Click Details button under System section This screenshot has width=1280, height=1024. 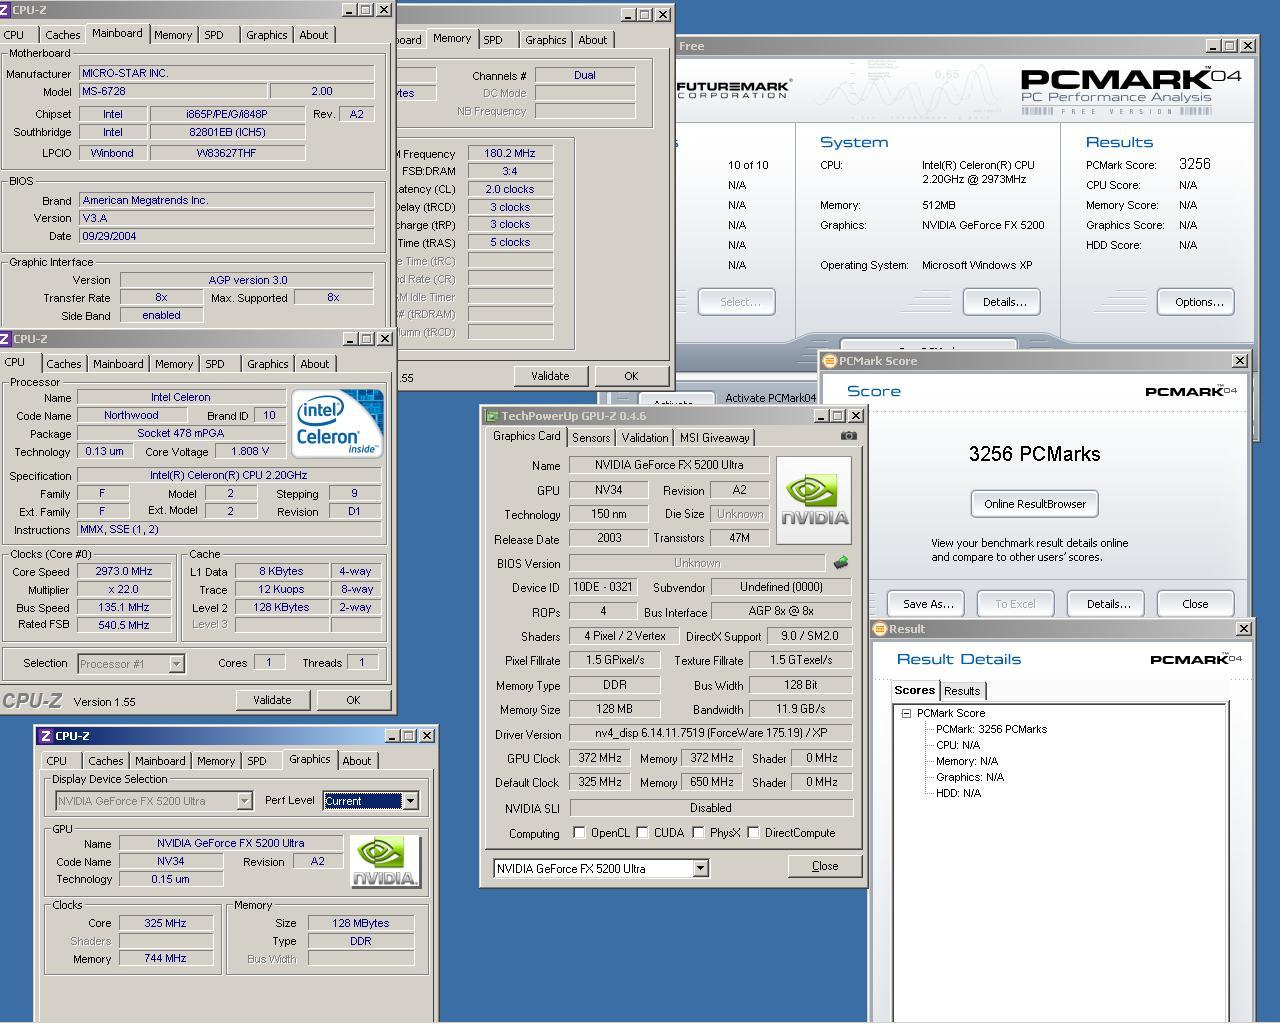tap(1004, 302)
